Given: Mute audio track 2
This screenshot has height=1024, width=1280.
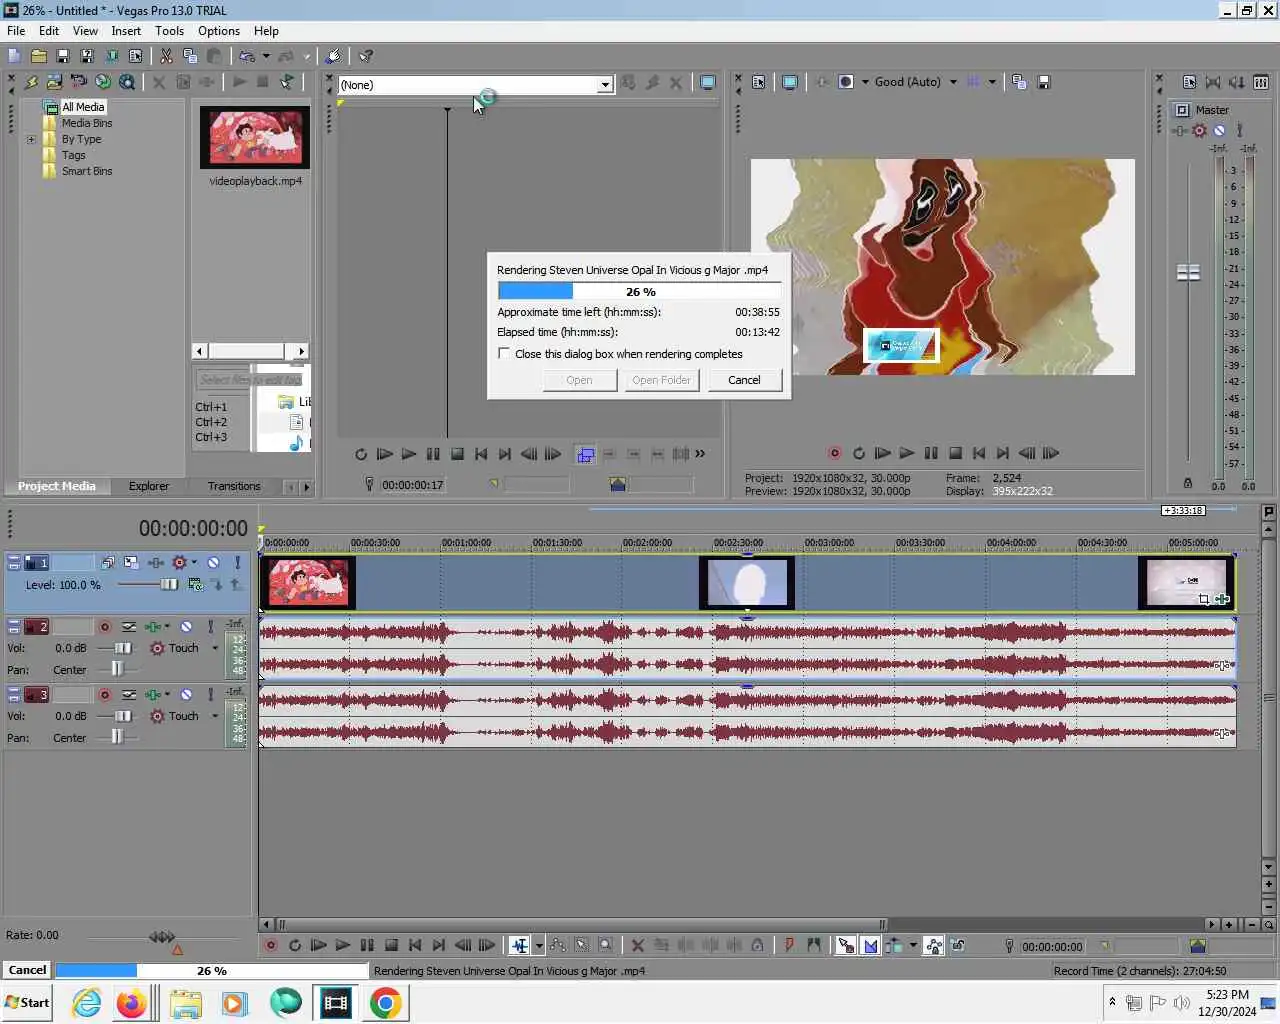Looking at the screenshot, I should 186,627.
